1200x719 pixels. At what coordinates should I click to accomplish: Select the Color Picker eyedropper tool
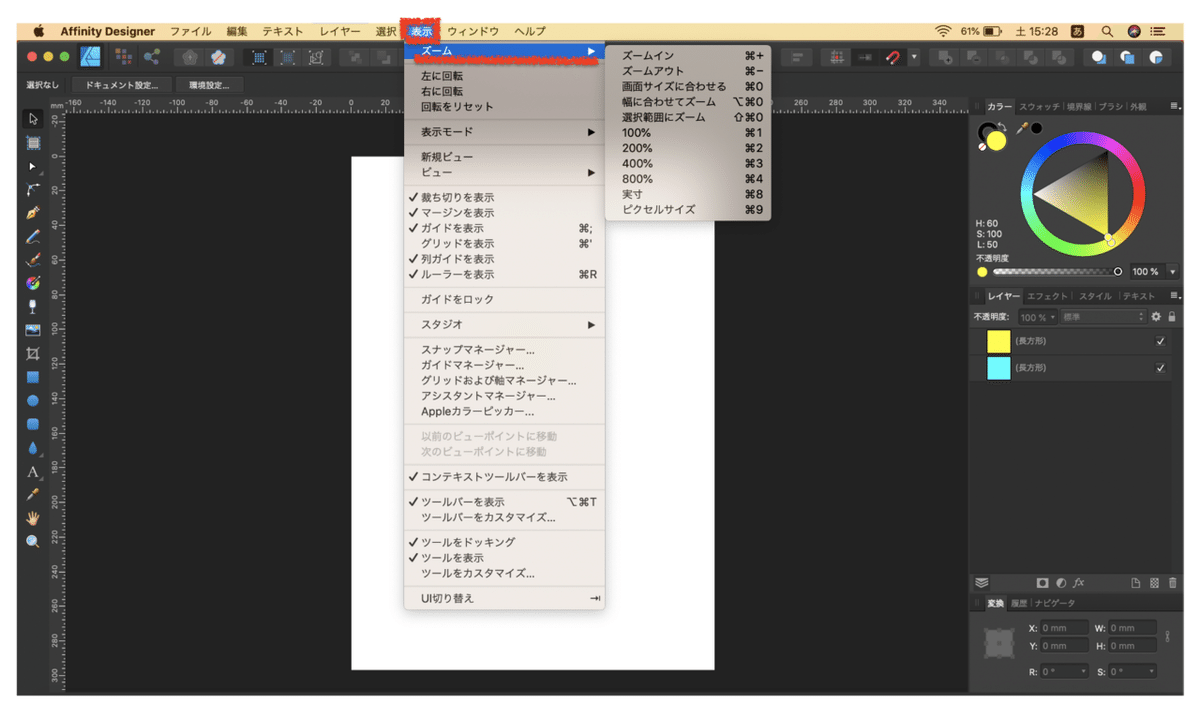coord(33,494)
